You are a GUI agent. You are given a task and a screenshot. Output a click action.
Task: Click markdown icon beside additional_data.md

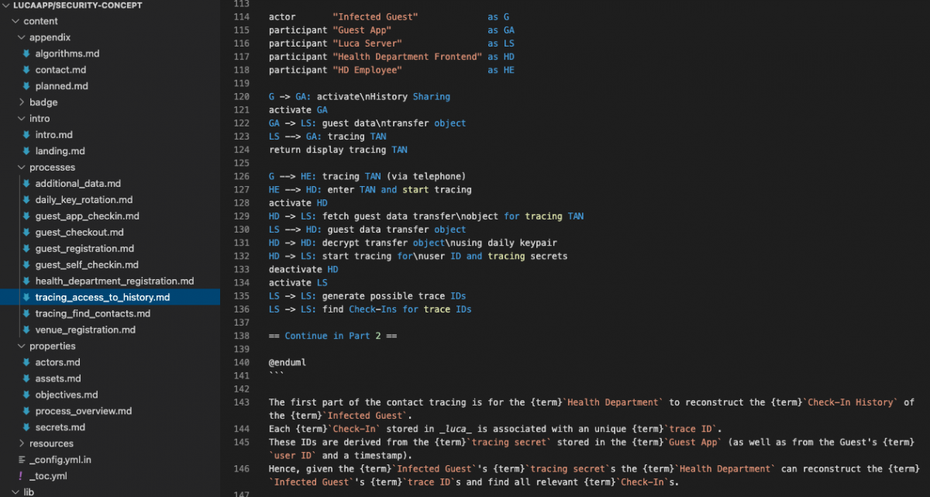coord(26,184)
